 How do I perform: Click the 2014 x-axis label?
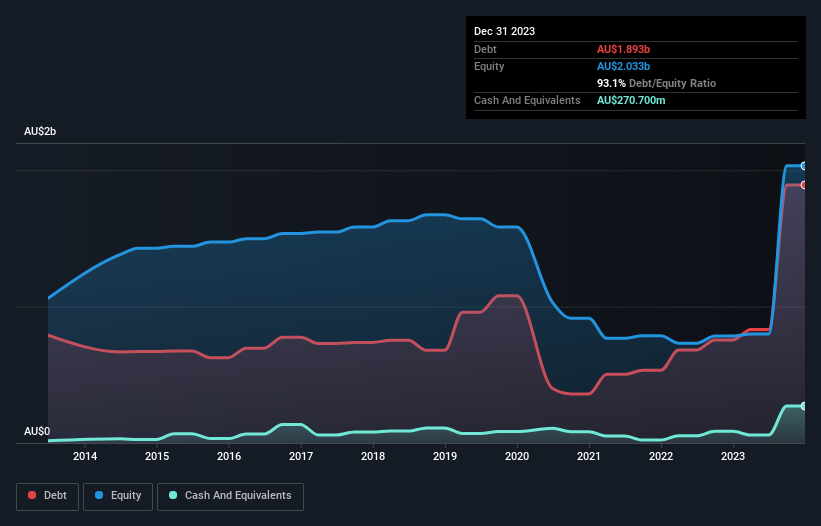click(x=85, y=456)
